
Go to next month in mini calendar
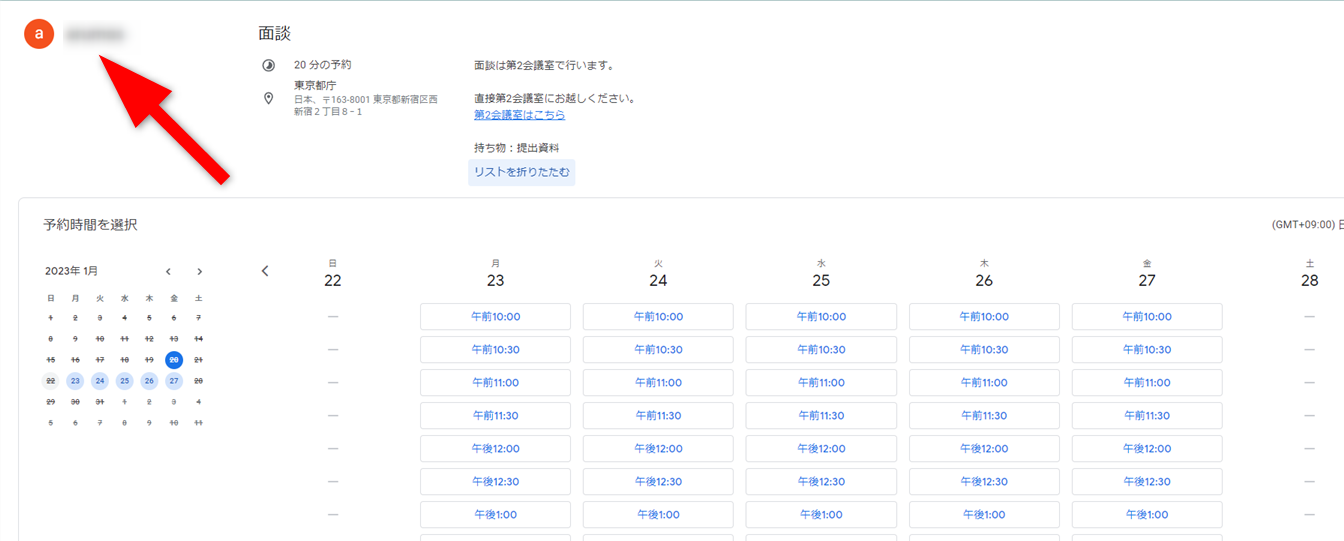point(199,271)
